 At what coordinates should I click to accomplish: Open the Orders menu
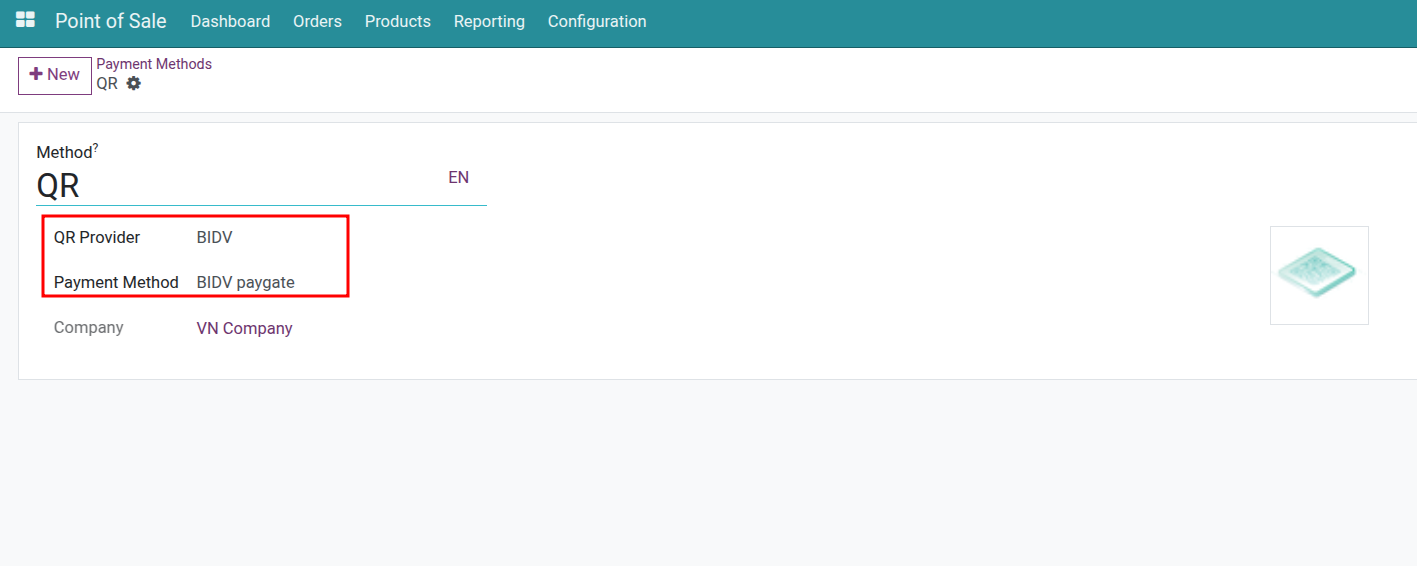tap(317, 21)
